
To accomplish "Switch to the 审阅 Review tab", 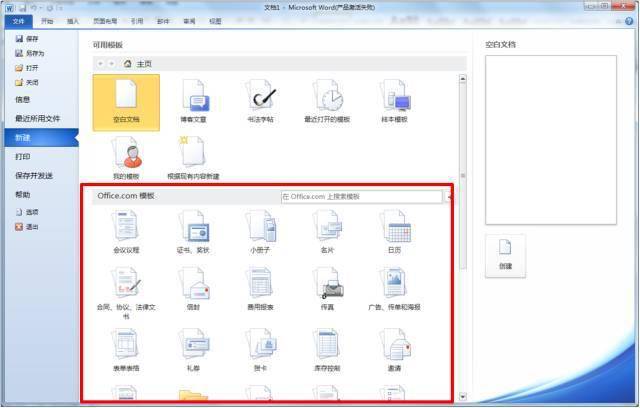I will coord(189,21).
